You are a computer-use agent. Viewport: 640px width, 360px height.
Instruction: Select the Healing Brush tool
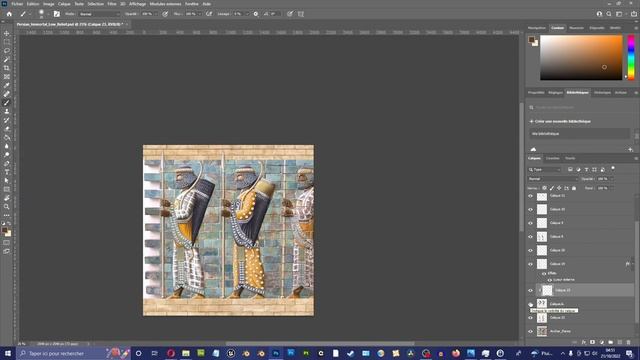point(7,94)
